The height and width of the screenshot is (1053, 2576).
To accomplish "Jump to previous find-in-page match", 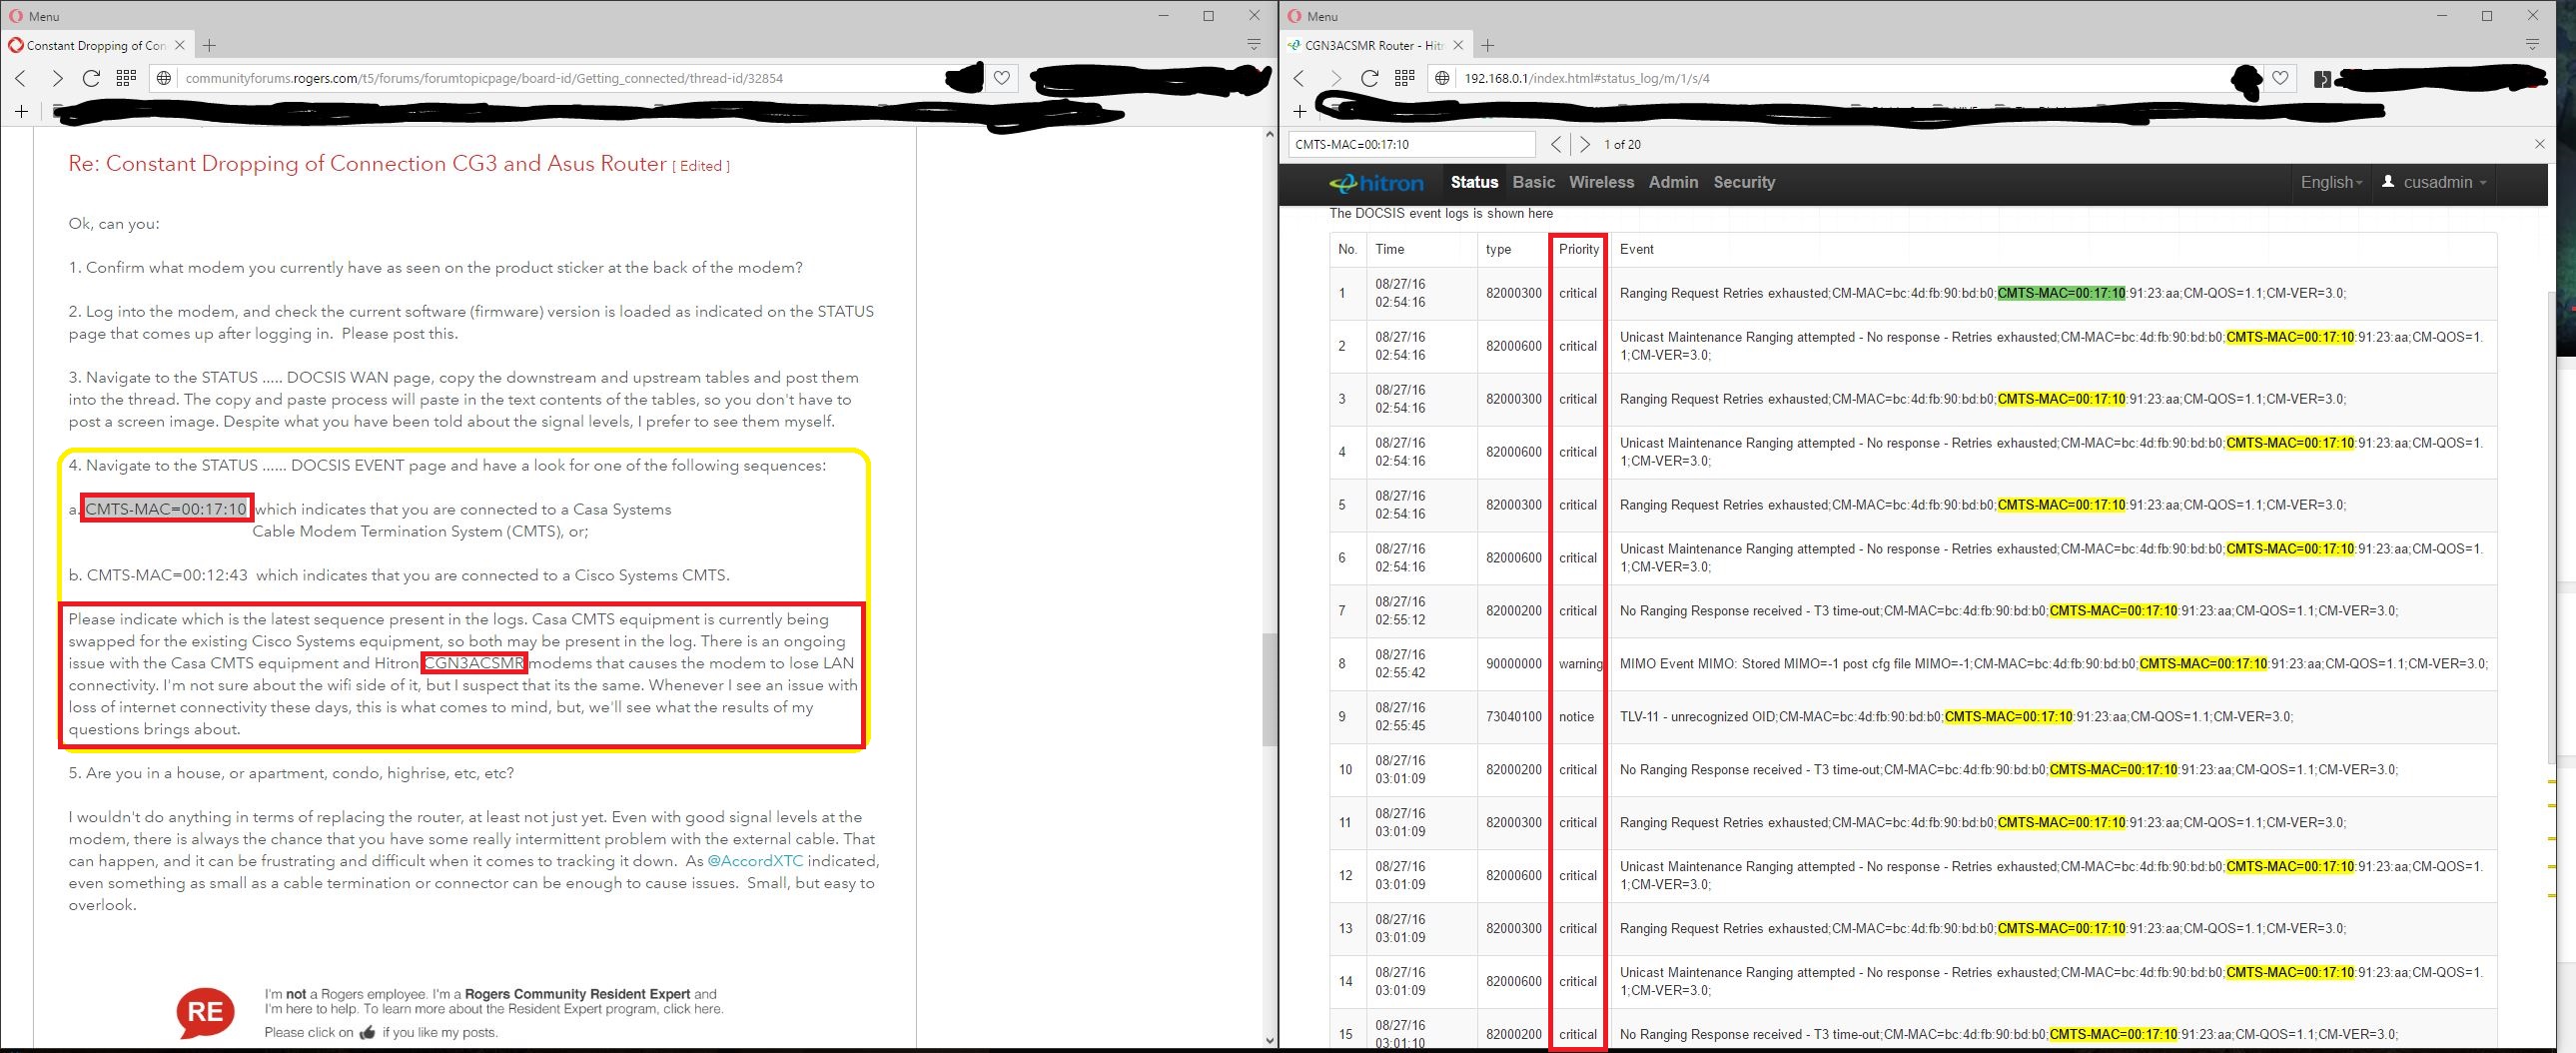I will (1556, 144).
